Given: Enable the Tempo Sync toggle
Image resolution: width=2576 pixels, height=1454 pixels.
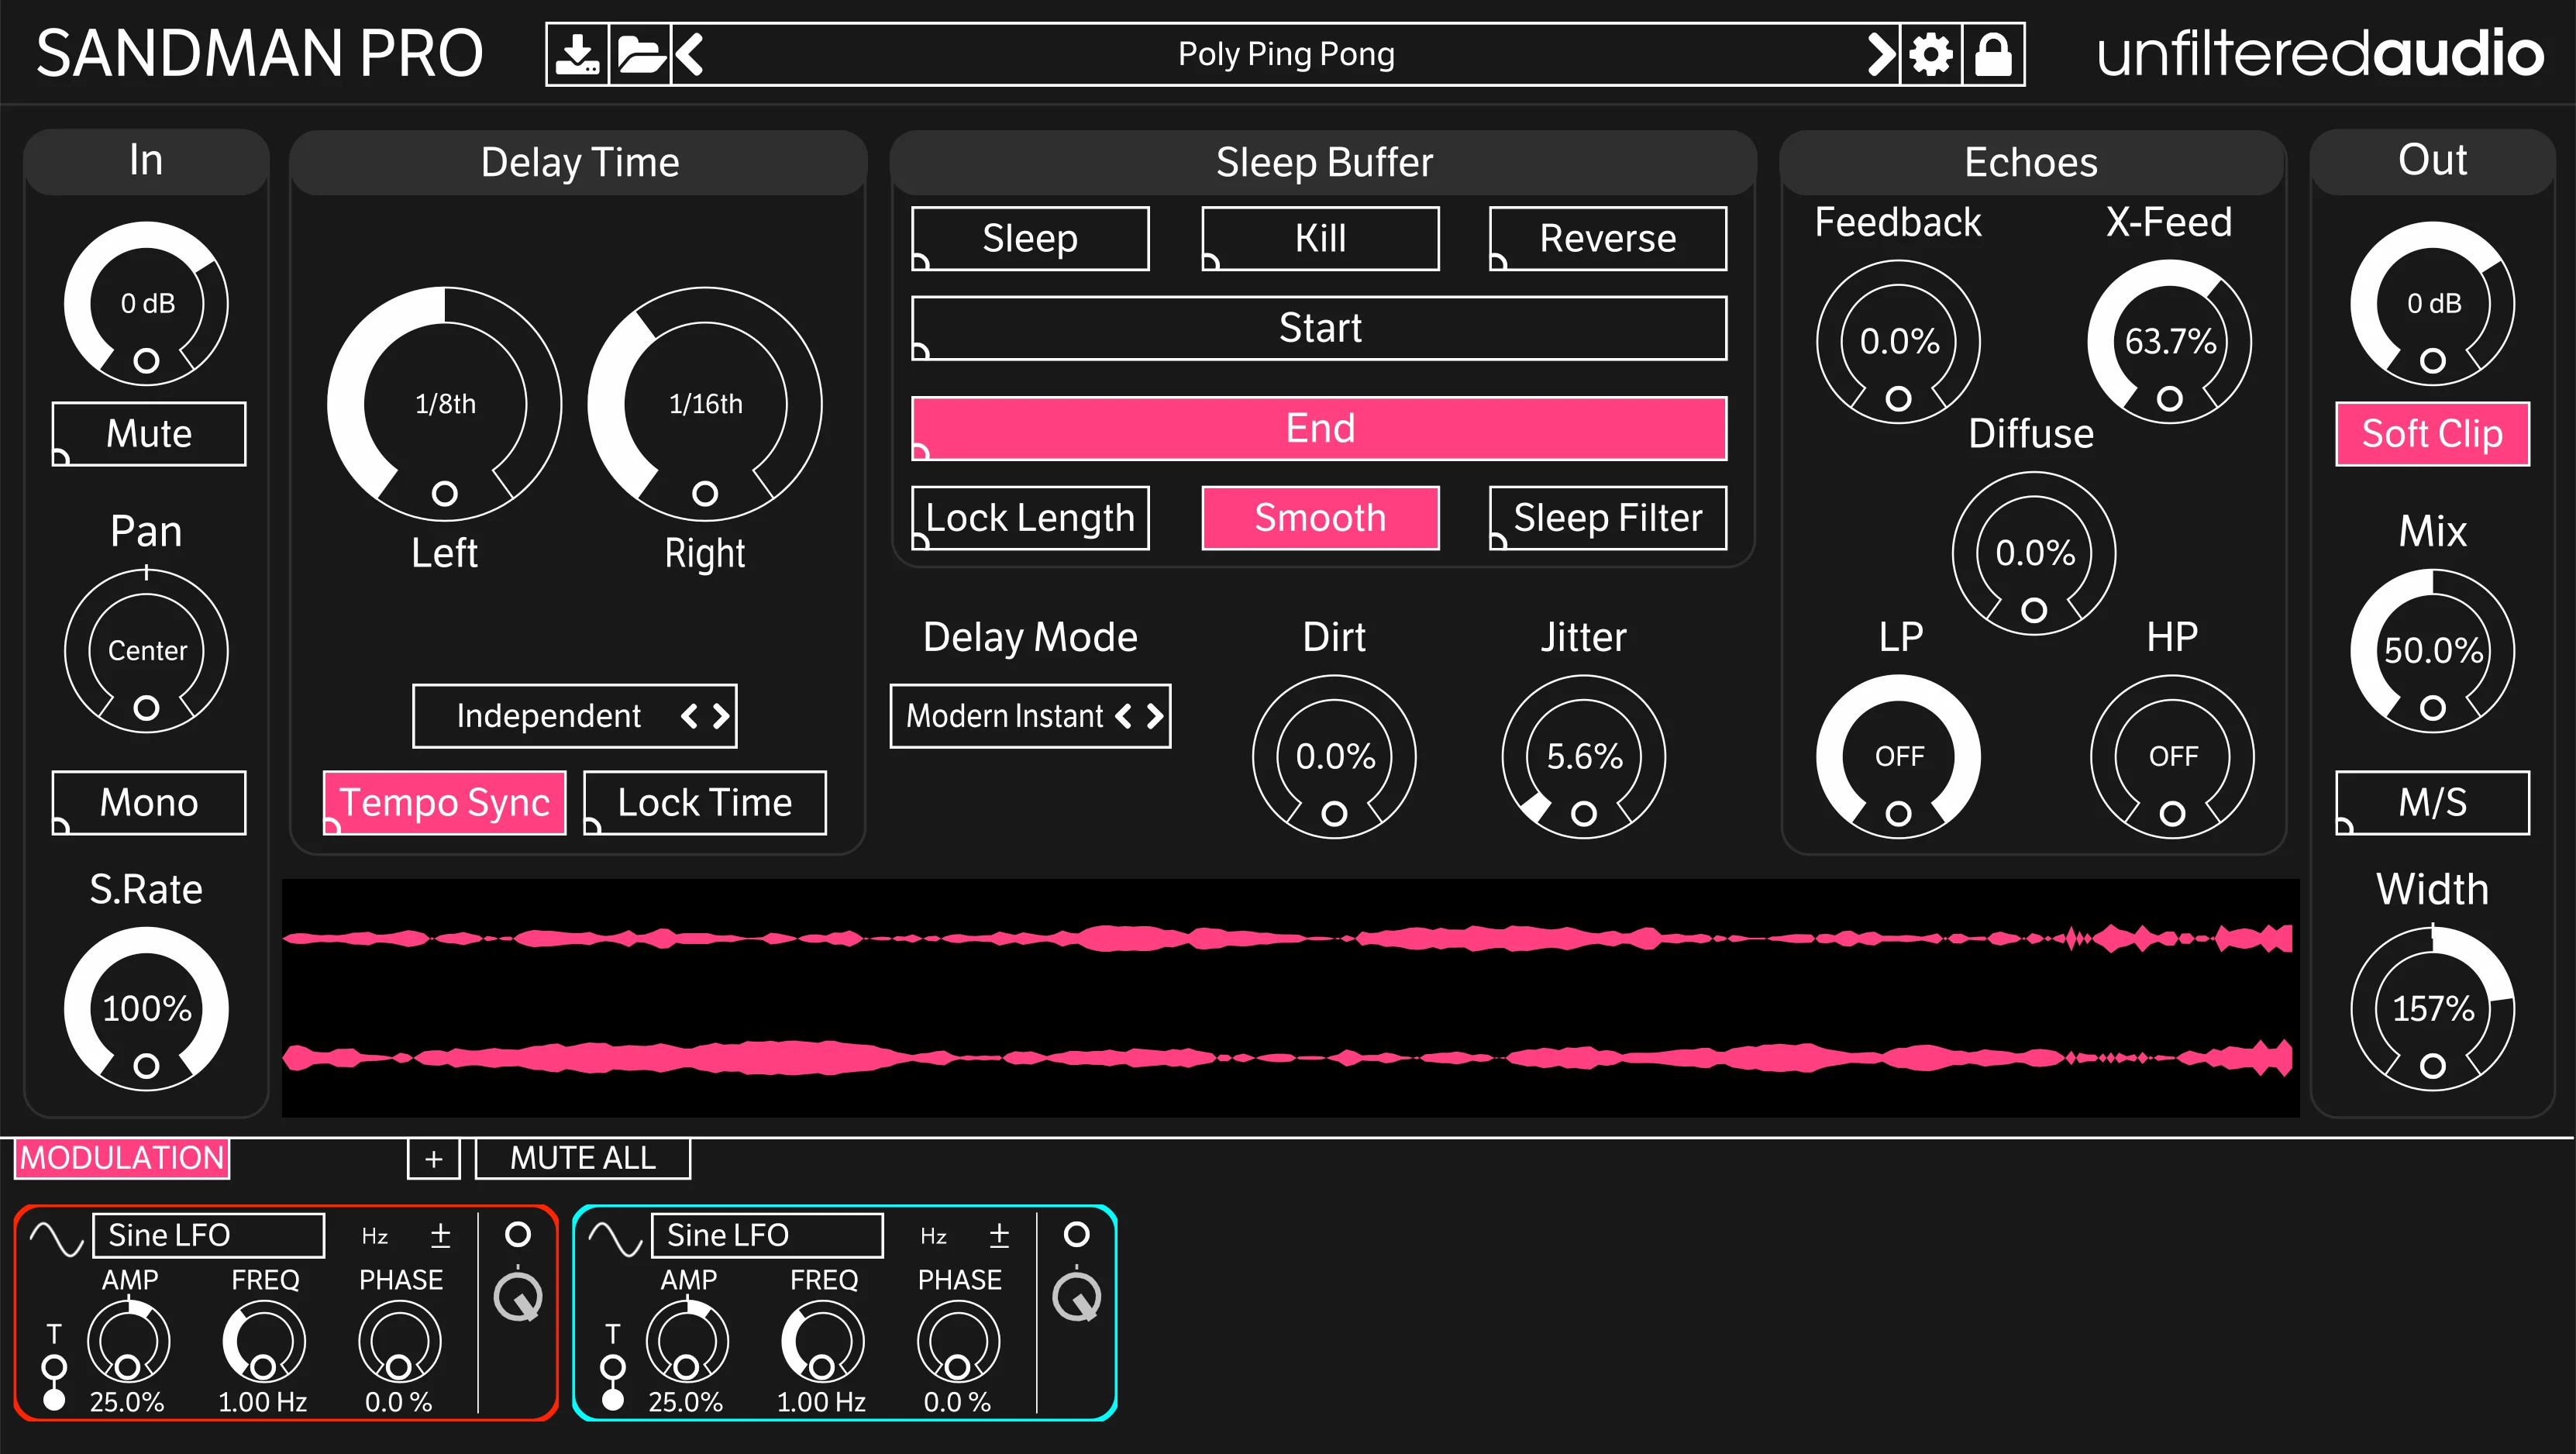Looking at the screenshot, I should (444, 802).
